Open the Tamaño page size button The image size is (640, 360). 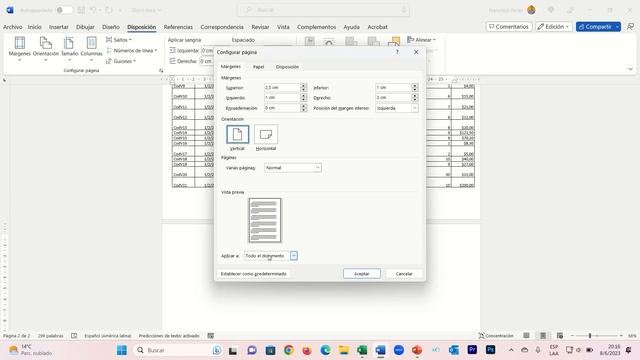point(69,49)
